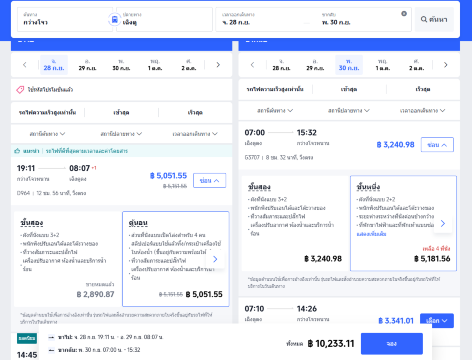Select the first-class card priced ฿5,181.56
The height and width of the screenshot is (360, 472).
point(403,223)
